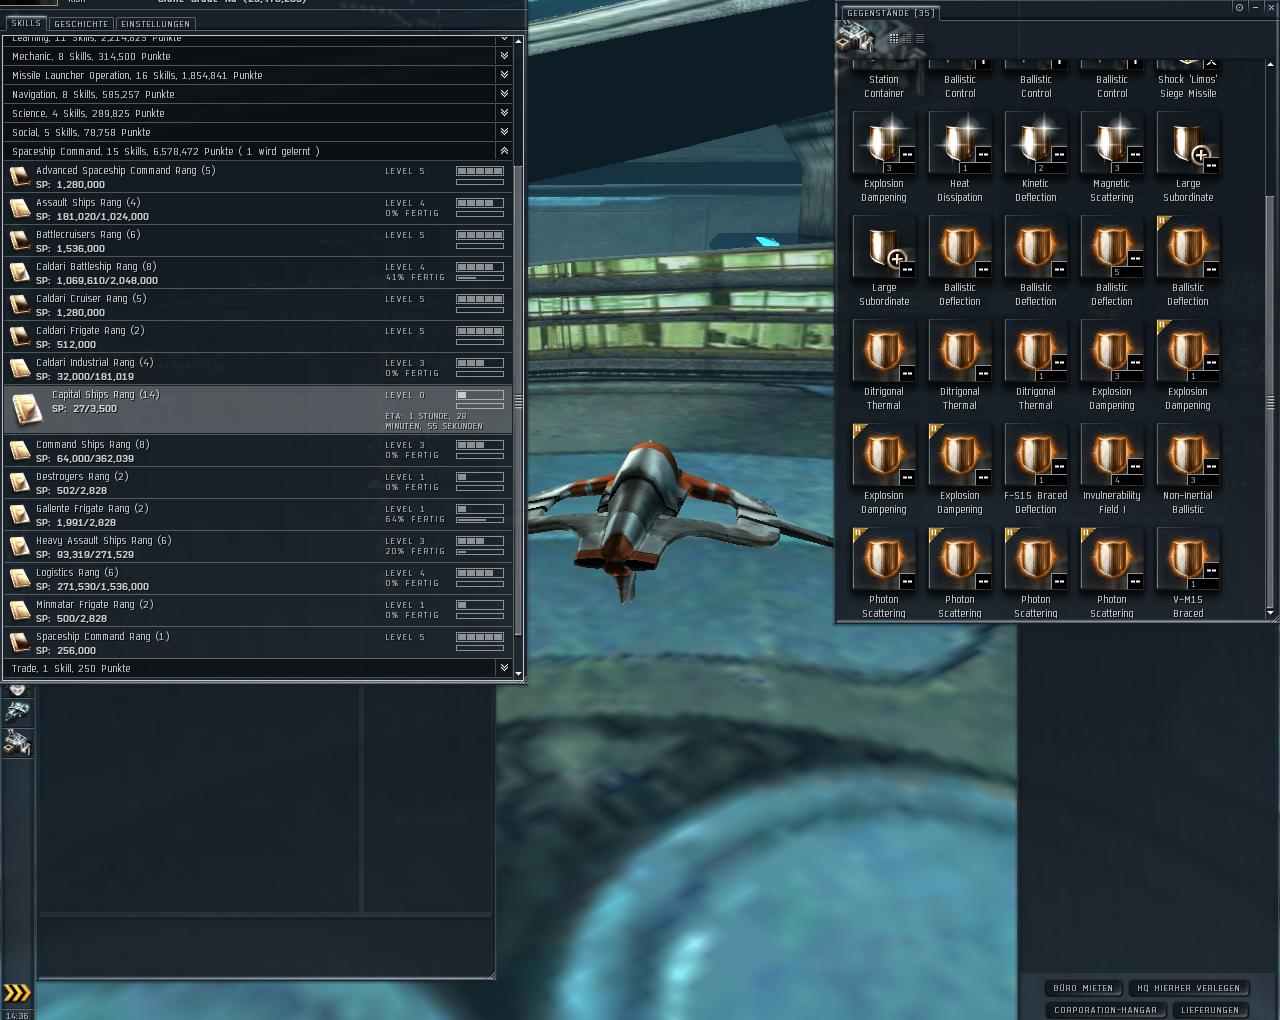The height and width of the screenshot is (1020, 1280).
Task: Click the Caldari Frigate skill book icon
Action: [x=19, y=337]
